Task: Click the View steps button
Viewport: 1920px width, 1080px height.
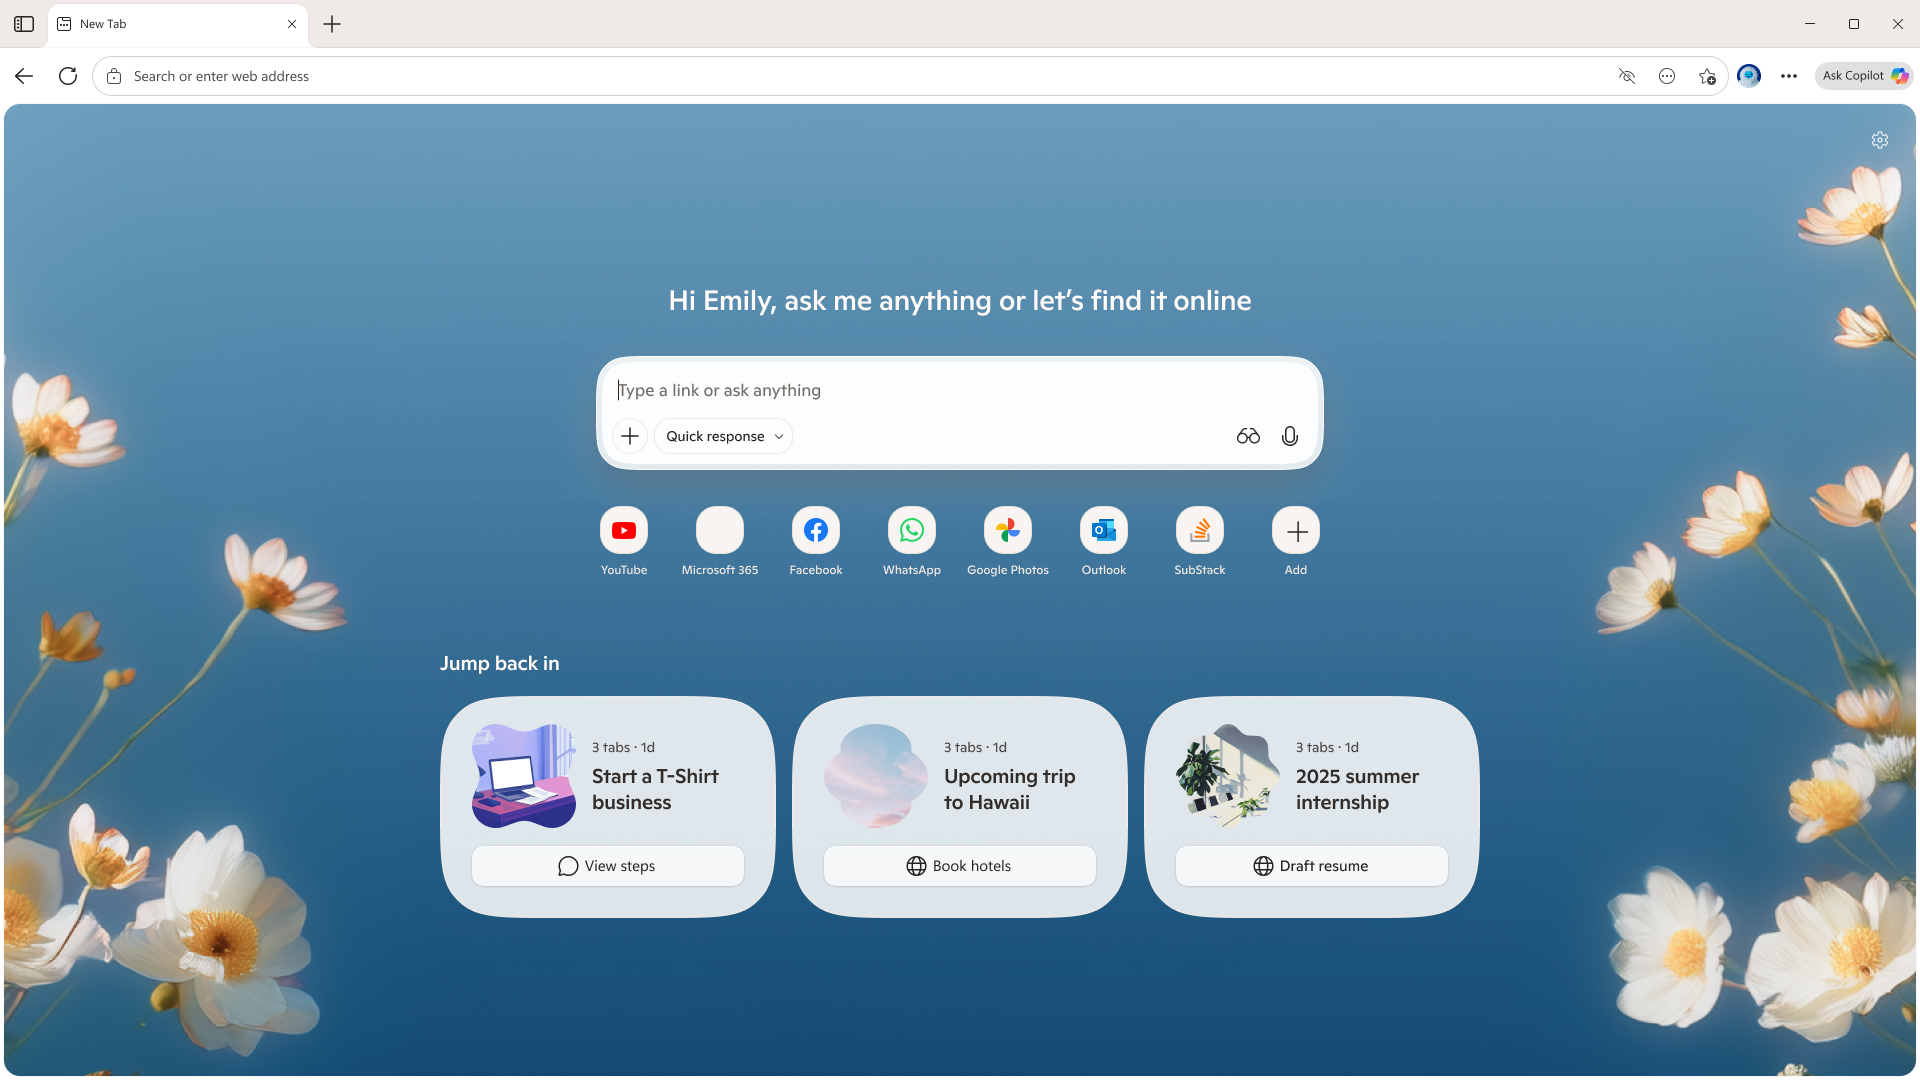Action: pos(608,866)
